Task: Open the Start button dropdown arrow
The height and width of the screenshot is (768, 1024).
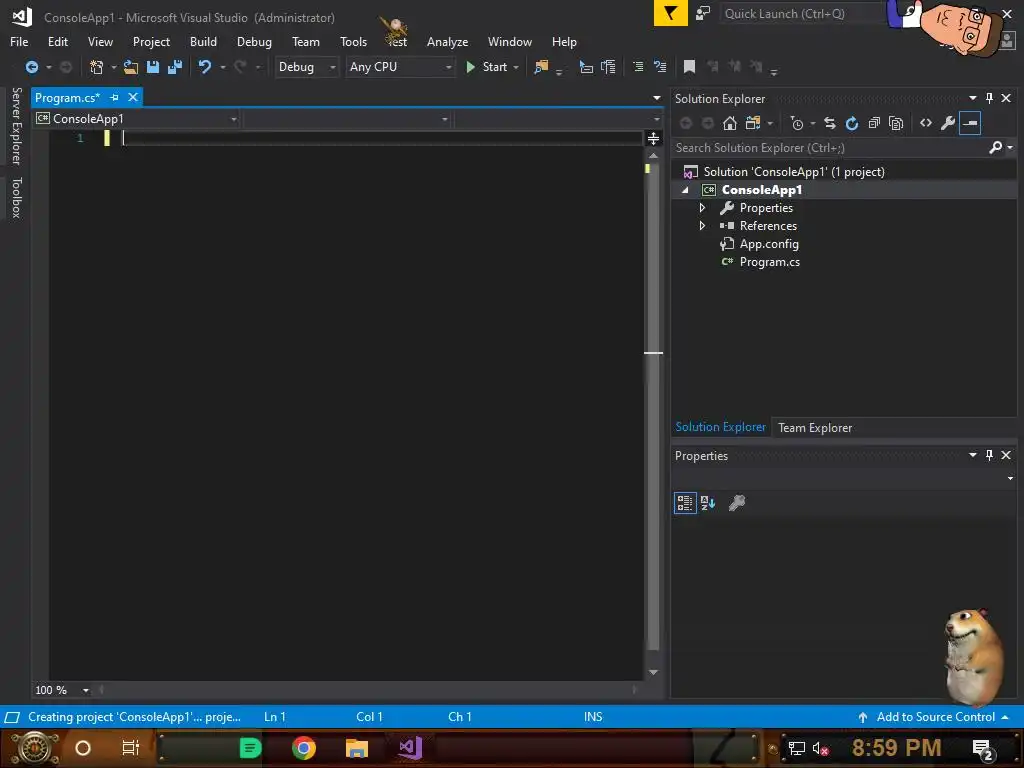Action: tap(517, 67)
